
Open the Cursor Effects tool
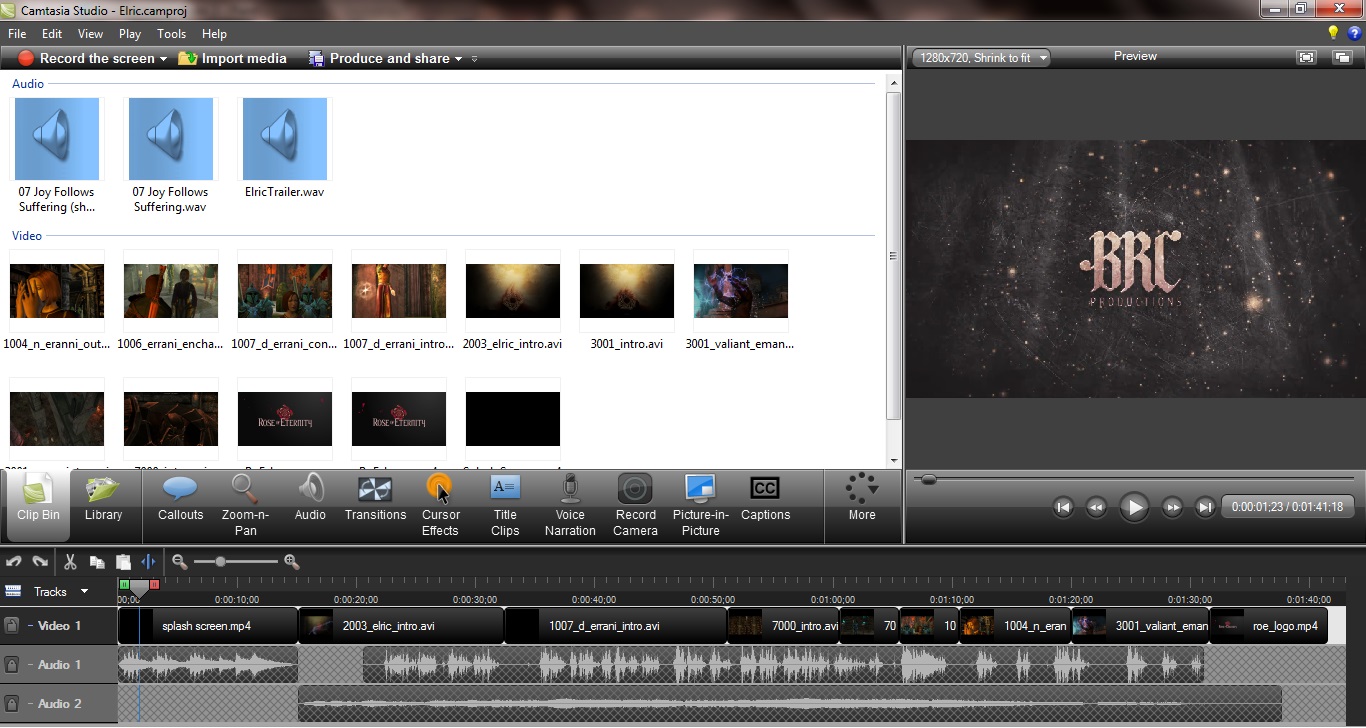[440, 506]
